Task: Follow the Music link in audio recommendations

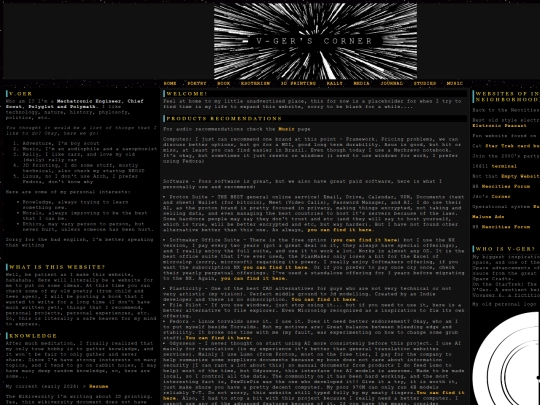Action: [286, 129]
